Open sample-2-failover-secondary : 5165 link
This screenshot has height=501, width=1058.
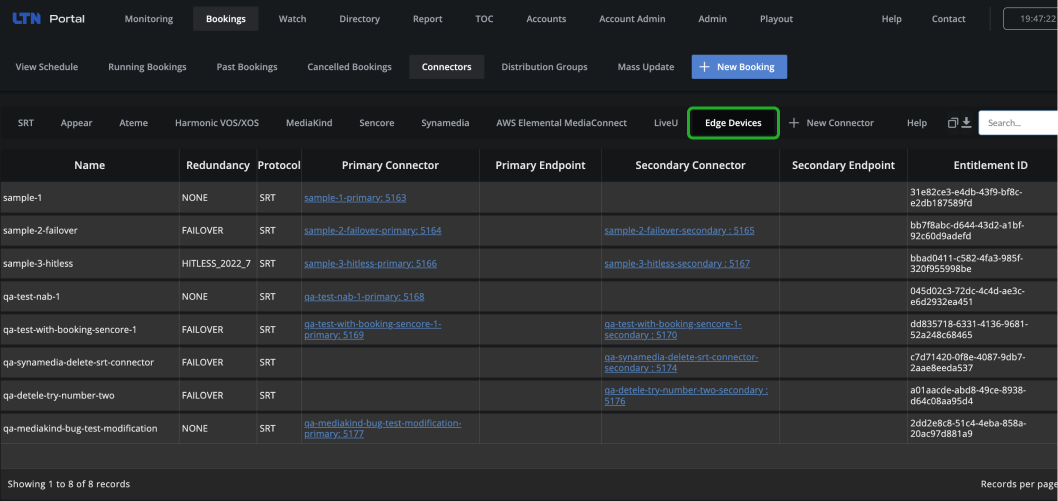point(679,231)
